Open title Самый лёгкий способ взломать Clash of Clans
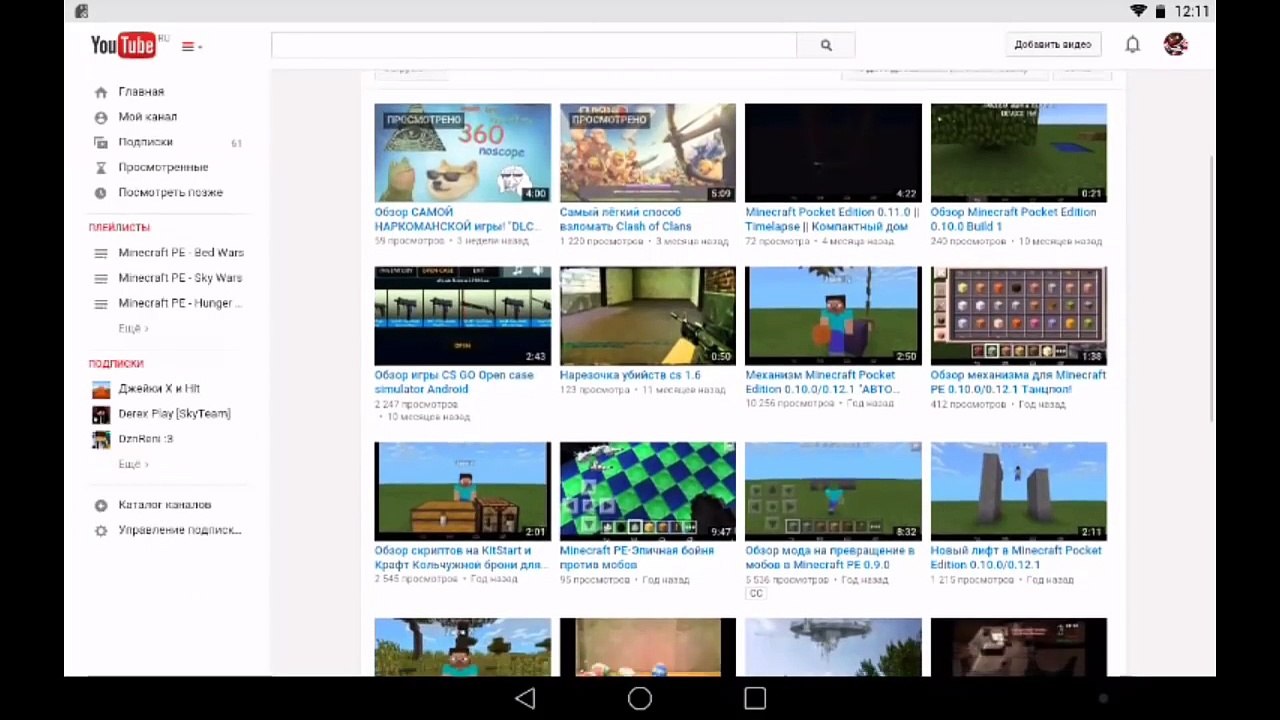 (626, 219)
